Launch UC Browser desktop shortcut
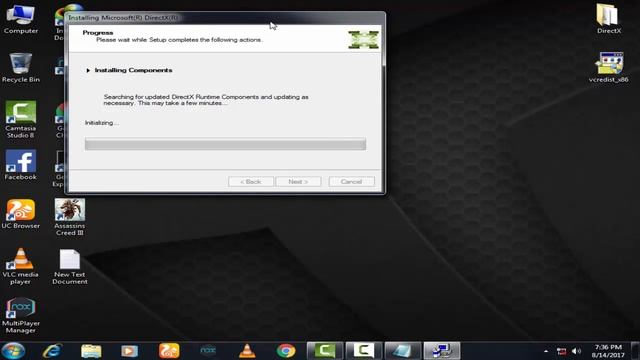This screenshot has height=360, width=640. pyautogui.click(x=20, y=213)
